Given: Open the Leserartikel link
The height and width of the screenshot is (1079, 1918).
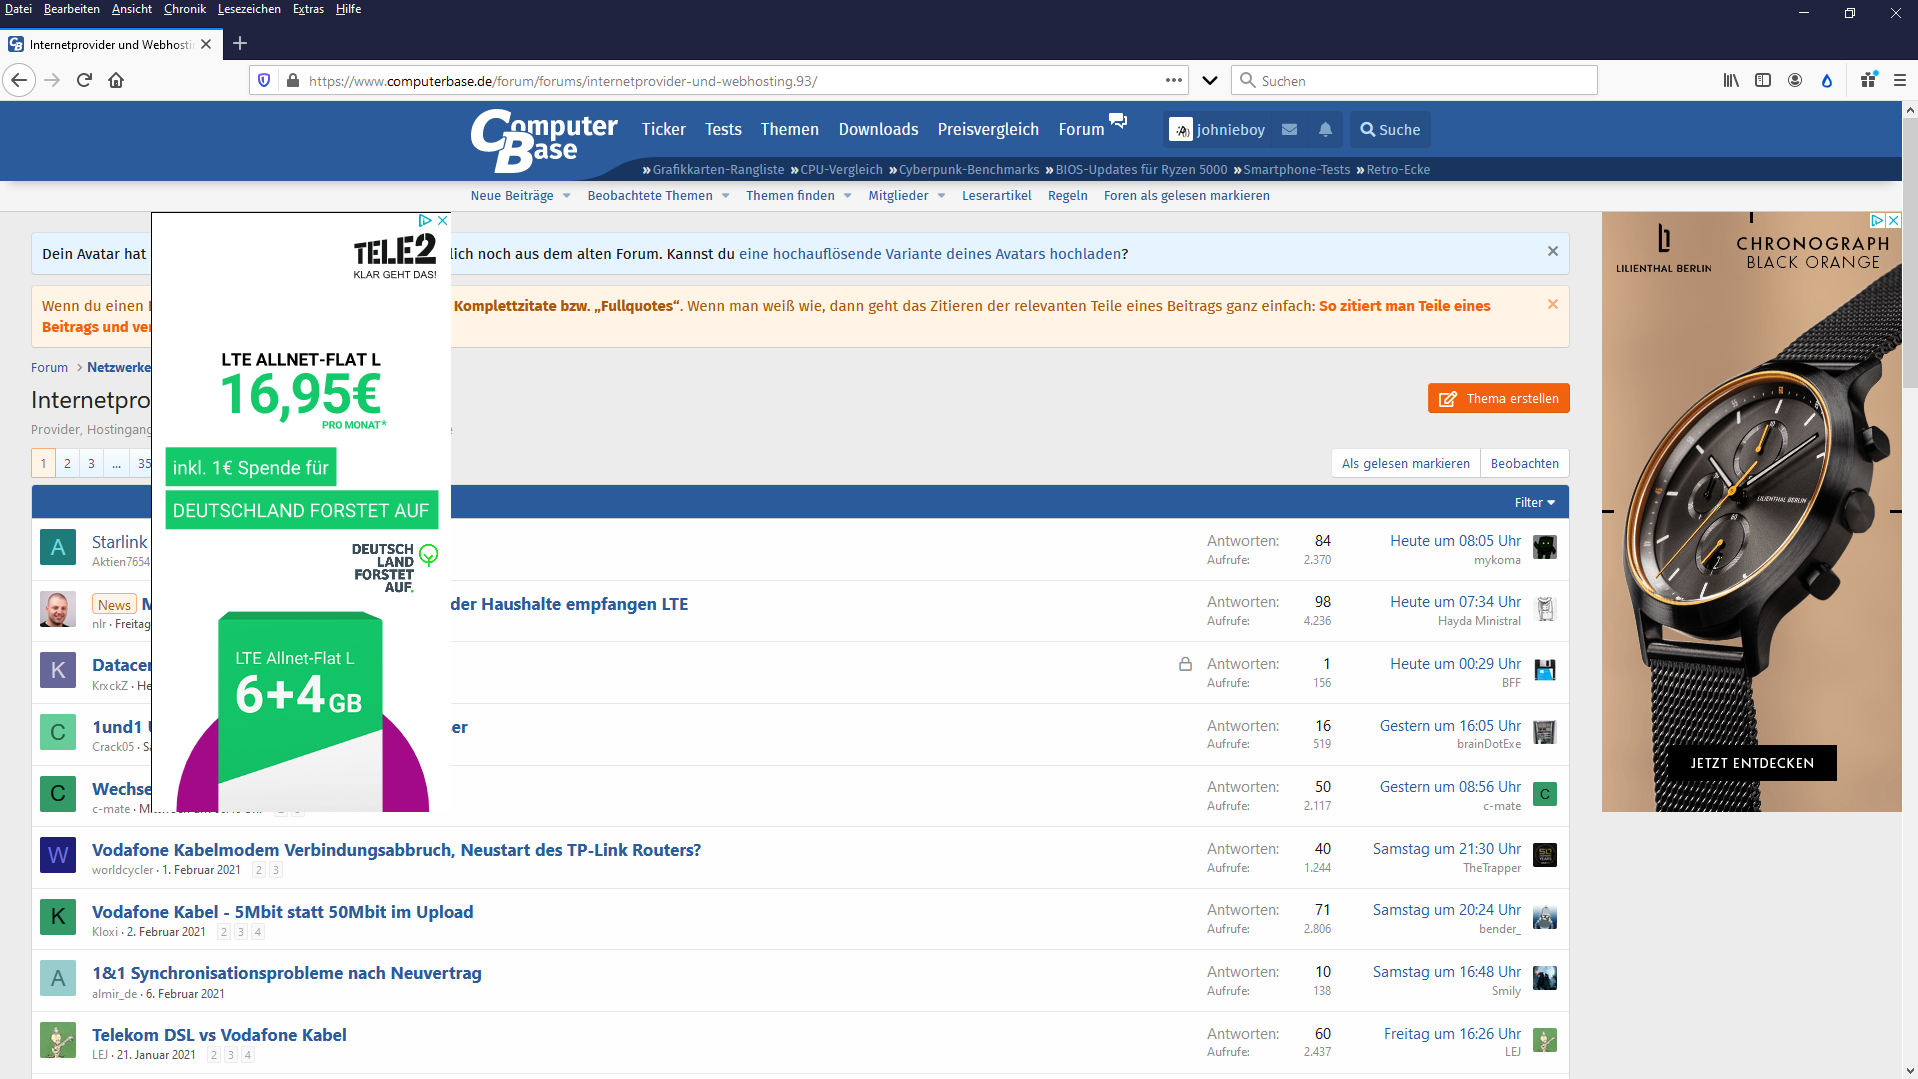Looking at the screenshot, I should click(996, 196).
